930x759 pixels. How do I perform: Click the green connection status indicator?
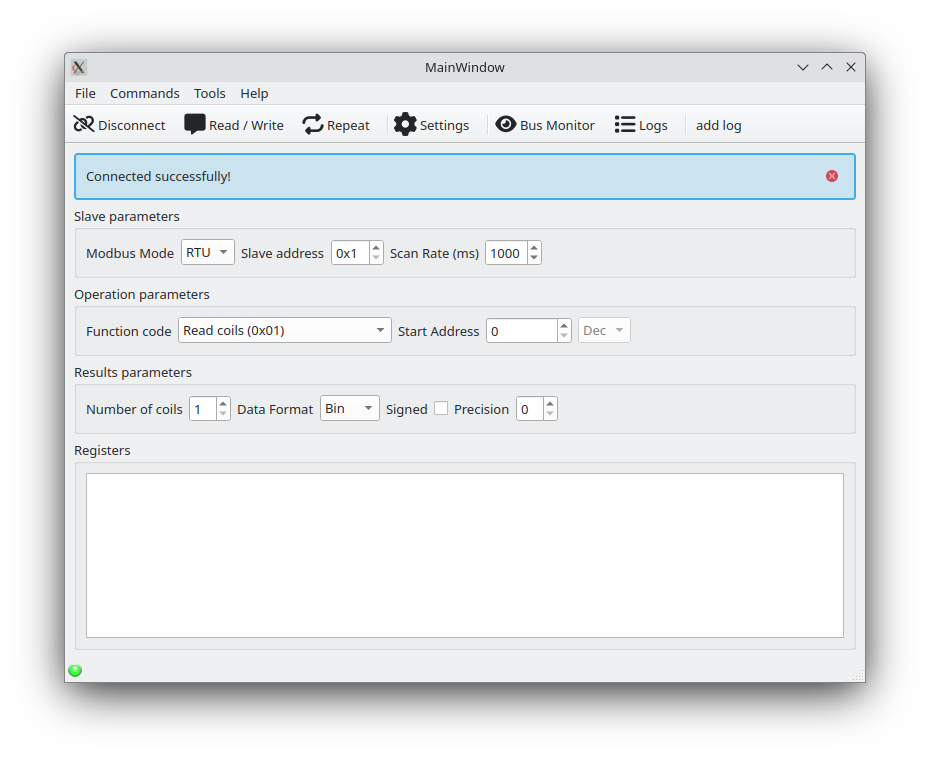click(x=75, y=670)
